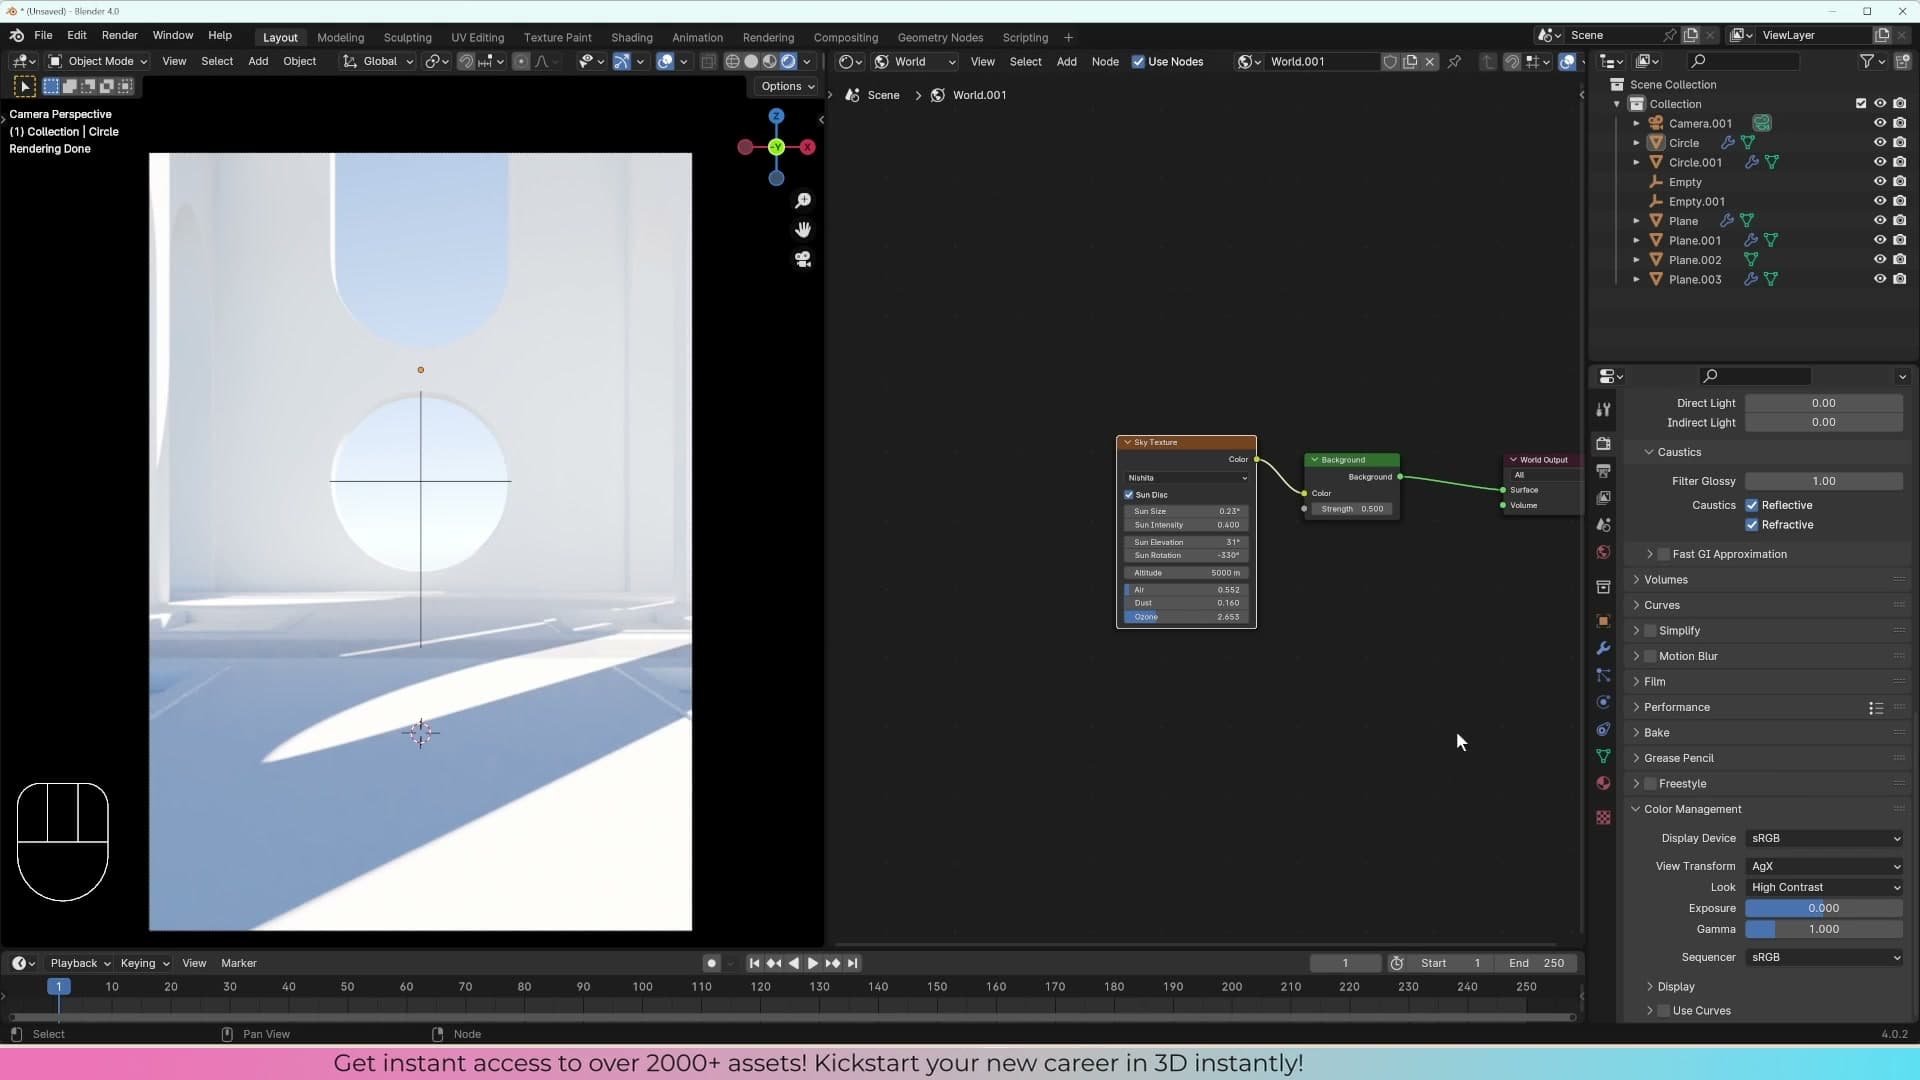The image size is (1920, 1080).
Task: Hide Plane.002 with eye icon
Action: click(1880, 260)
